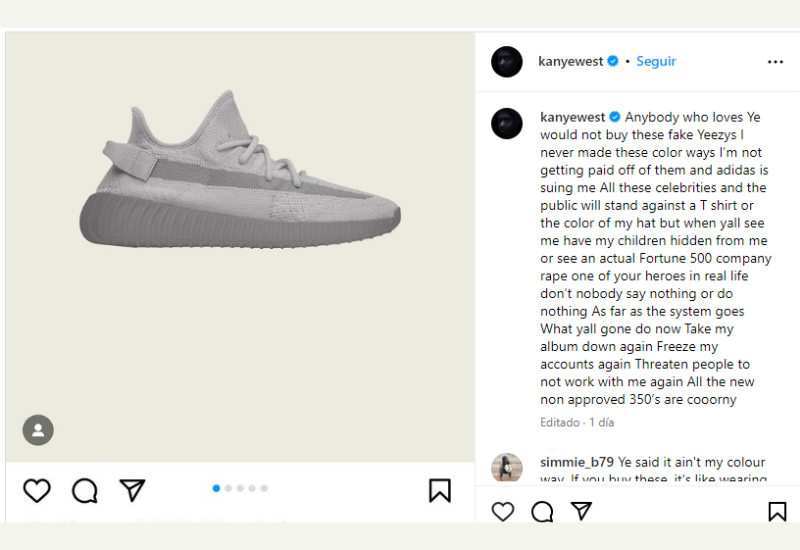This screenshot has width=800, height=550.
Task: Click the bookmark icon in right panel
Action: pyautogui.click(x=777, y=511)
